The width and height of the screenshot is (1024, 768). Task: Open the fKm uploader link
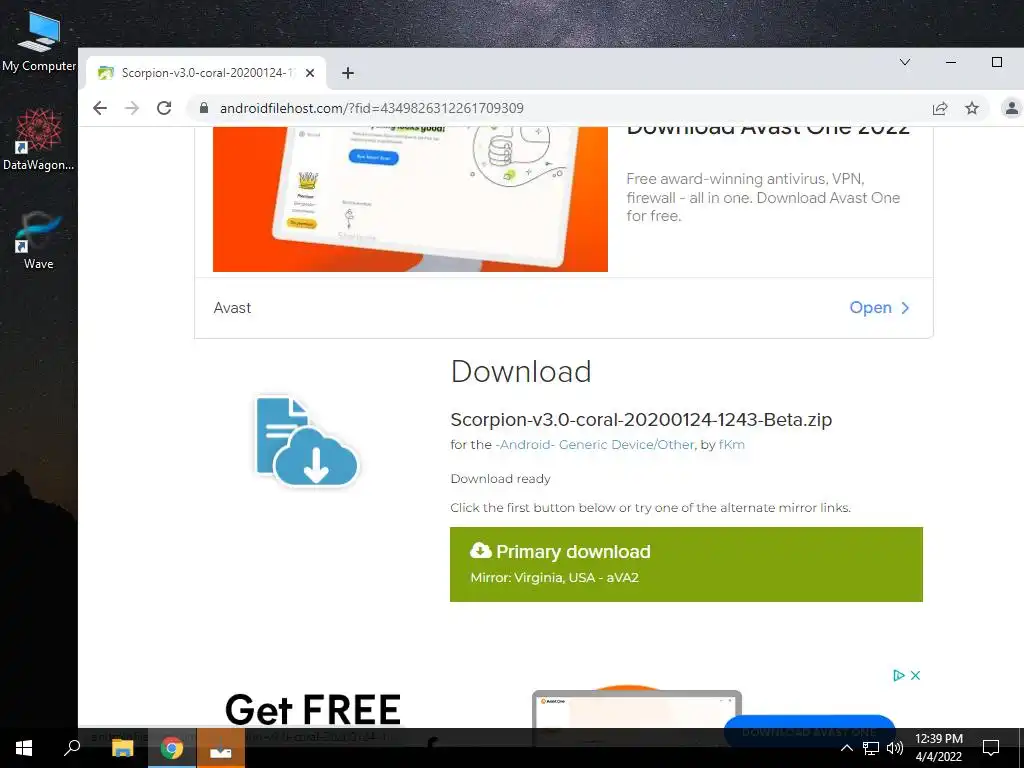pos(731,445)
